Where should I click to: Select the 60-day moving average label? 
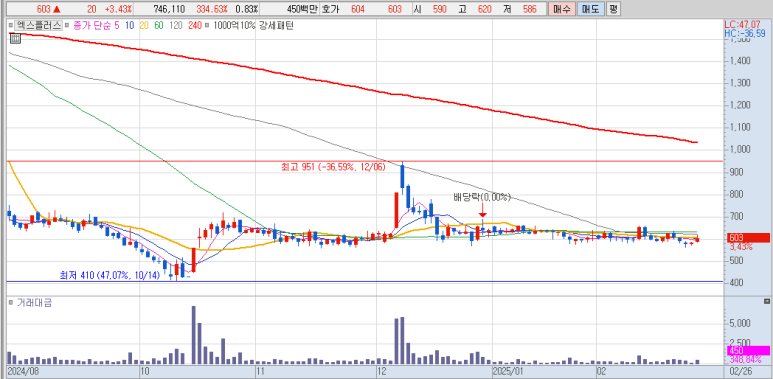point(159,26)
